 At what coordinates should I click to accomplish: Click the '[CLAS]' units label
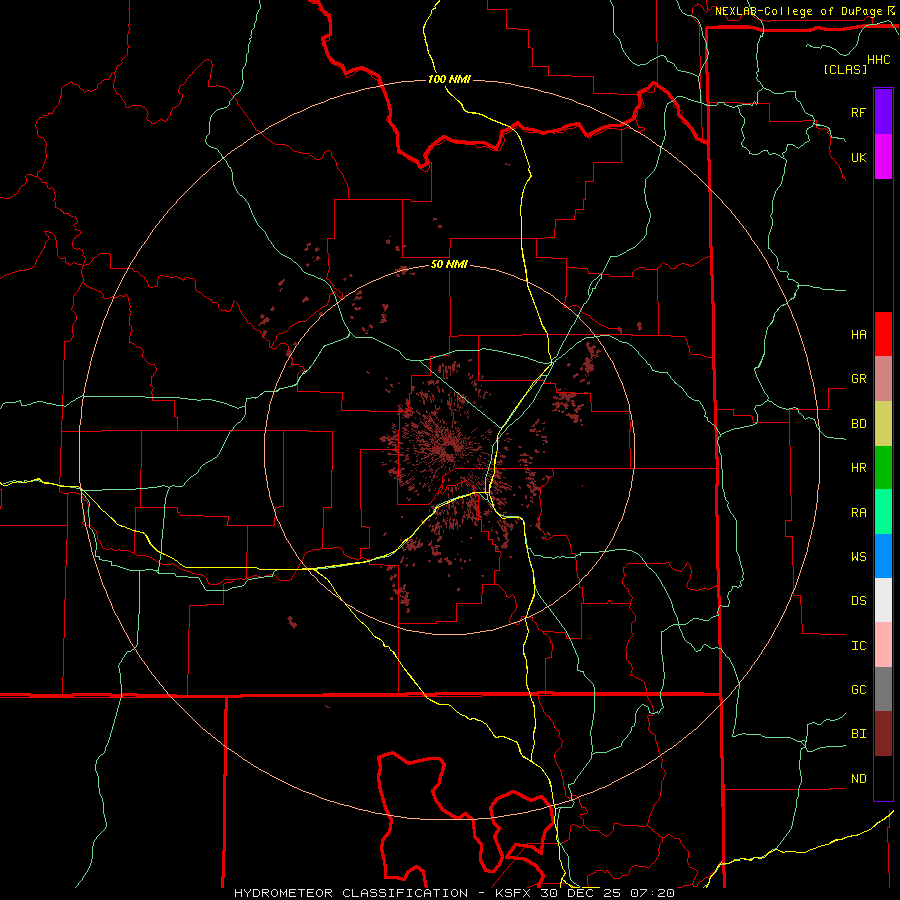click(x=845, y=69)
